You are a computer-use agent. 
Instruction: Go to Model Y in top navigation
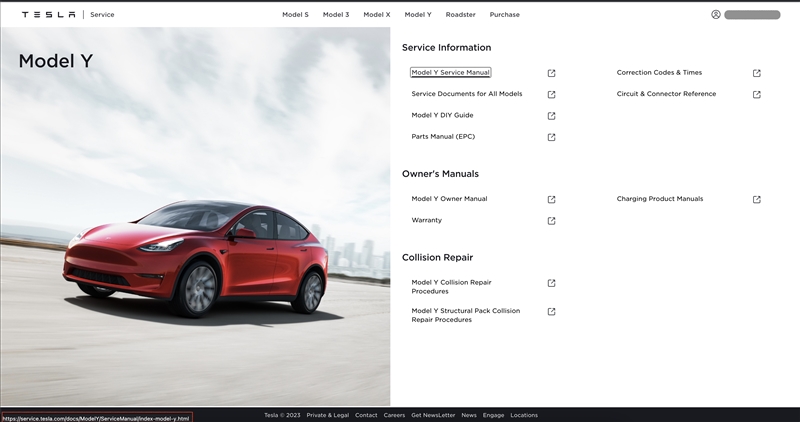pyautogui.click(x=418, y=15)
